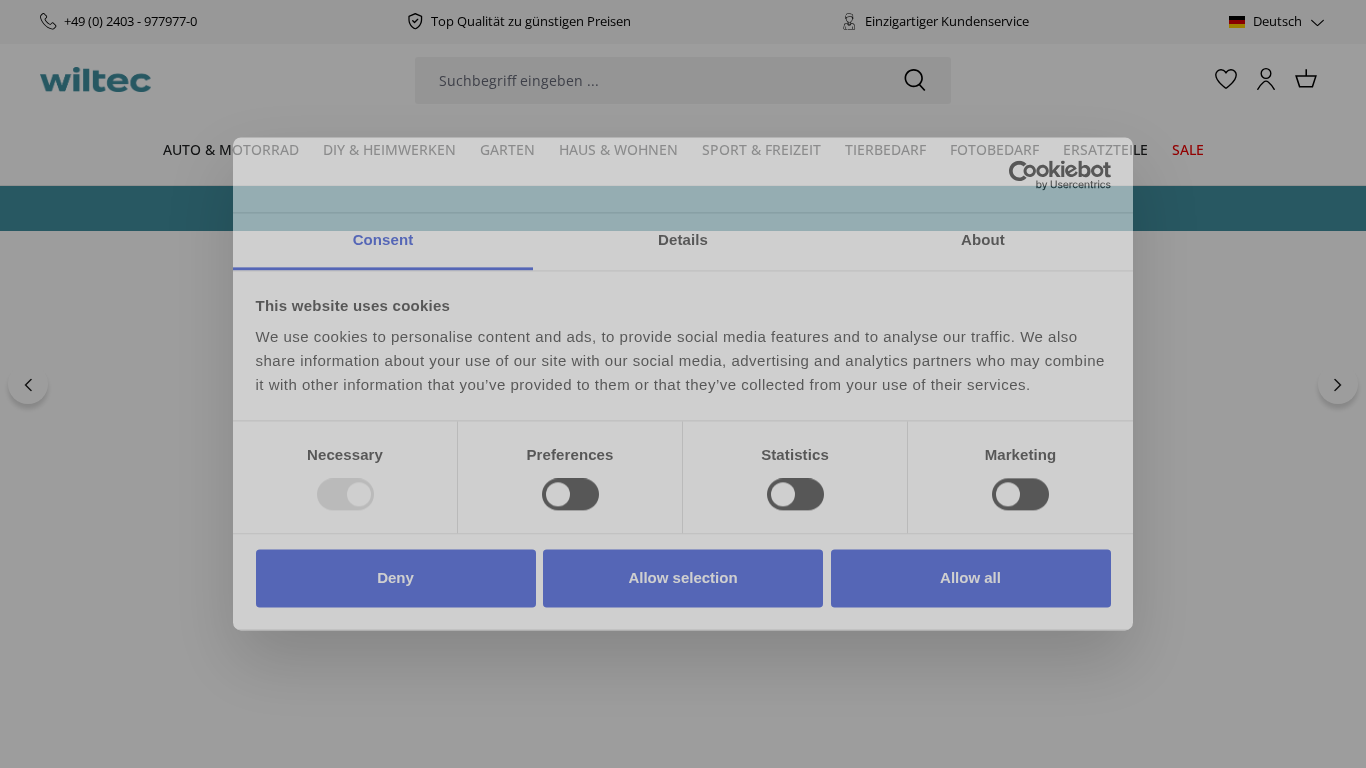1366x768 pixels.
Task: Open the user account icon
Action: (x=1266, y=79)
